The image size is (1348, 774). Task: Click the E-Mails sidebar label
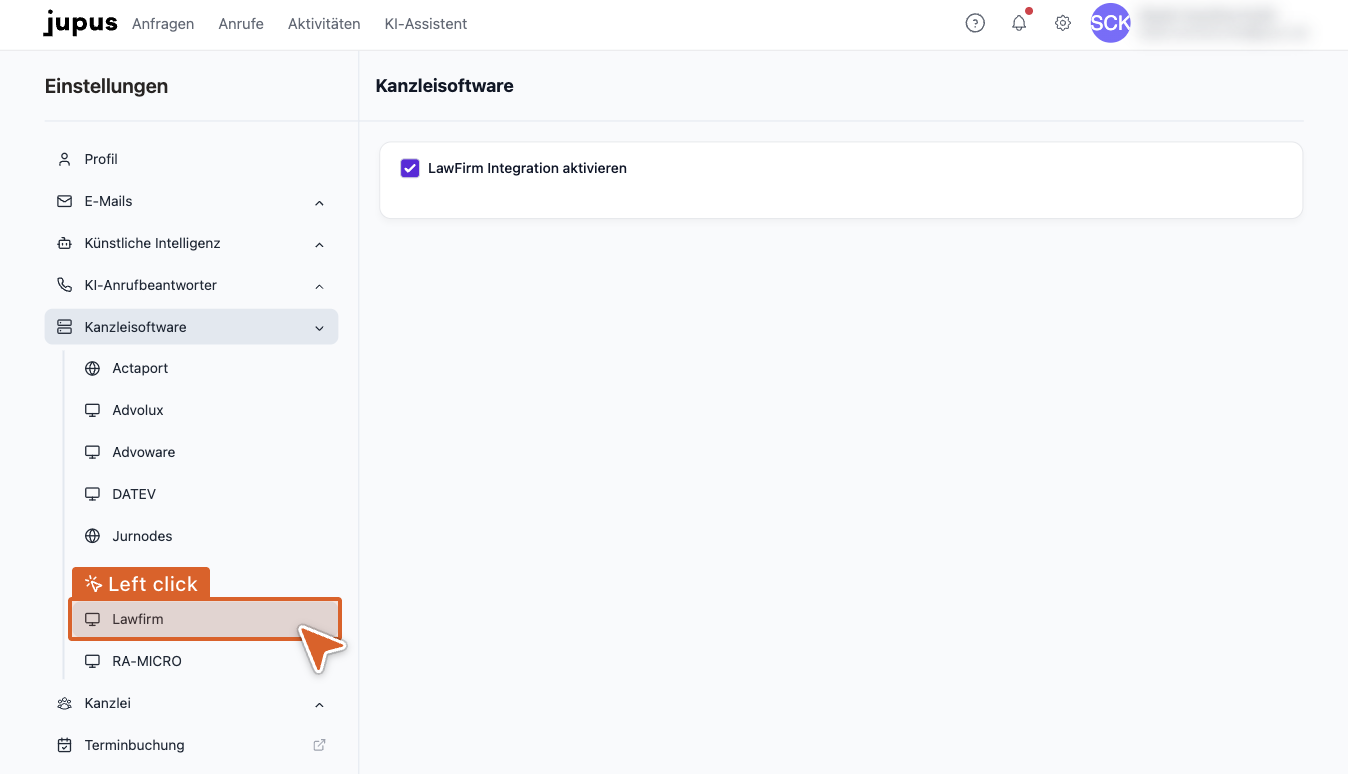pyautogui.click(x=108, y=201)
